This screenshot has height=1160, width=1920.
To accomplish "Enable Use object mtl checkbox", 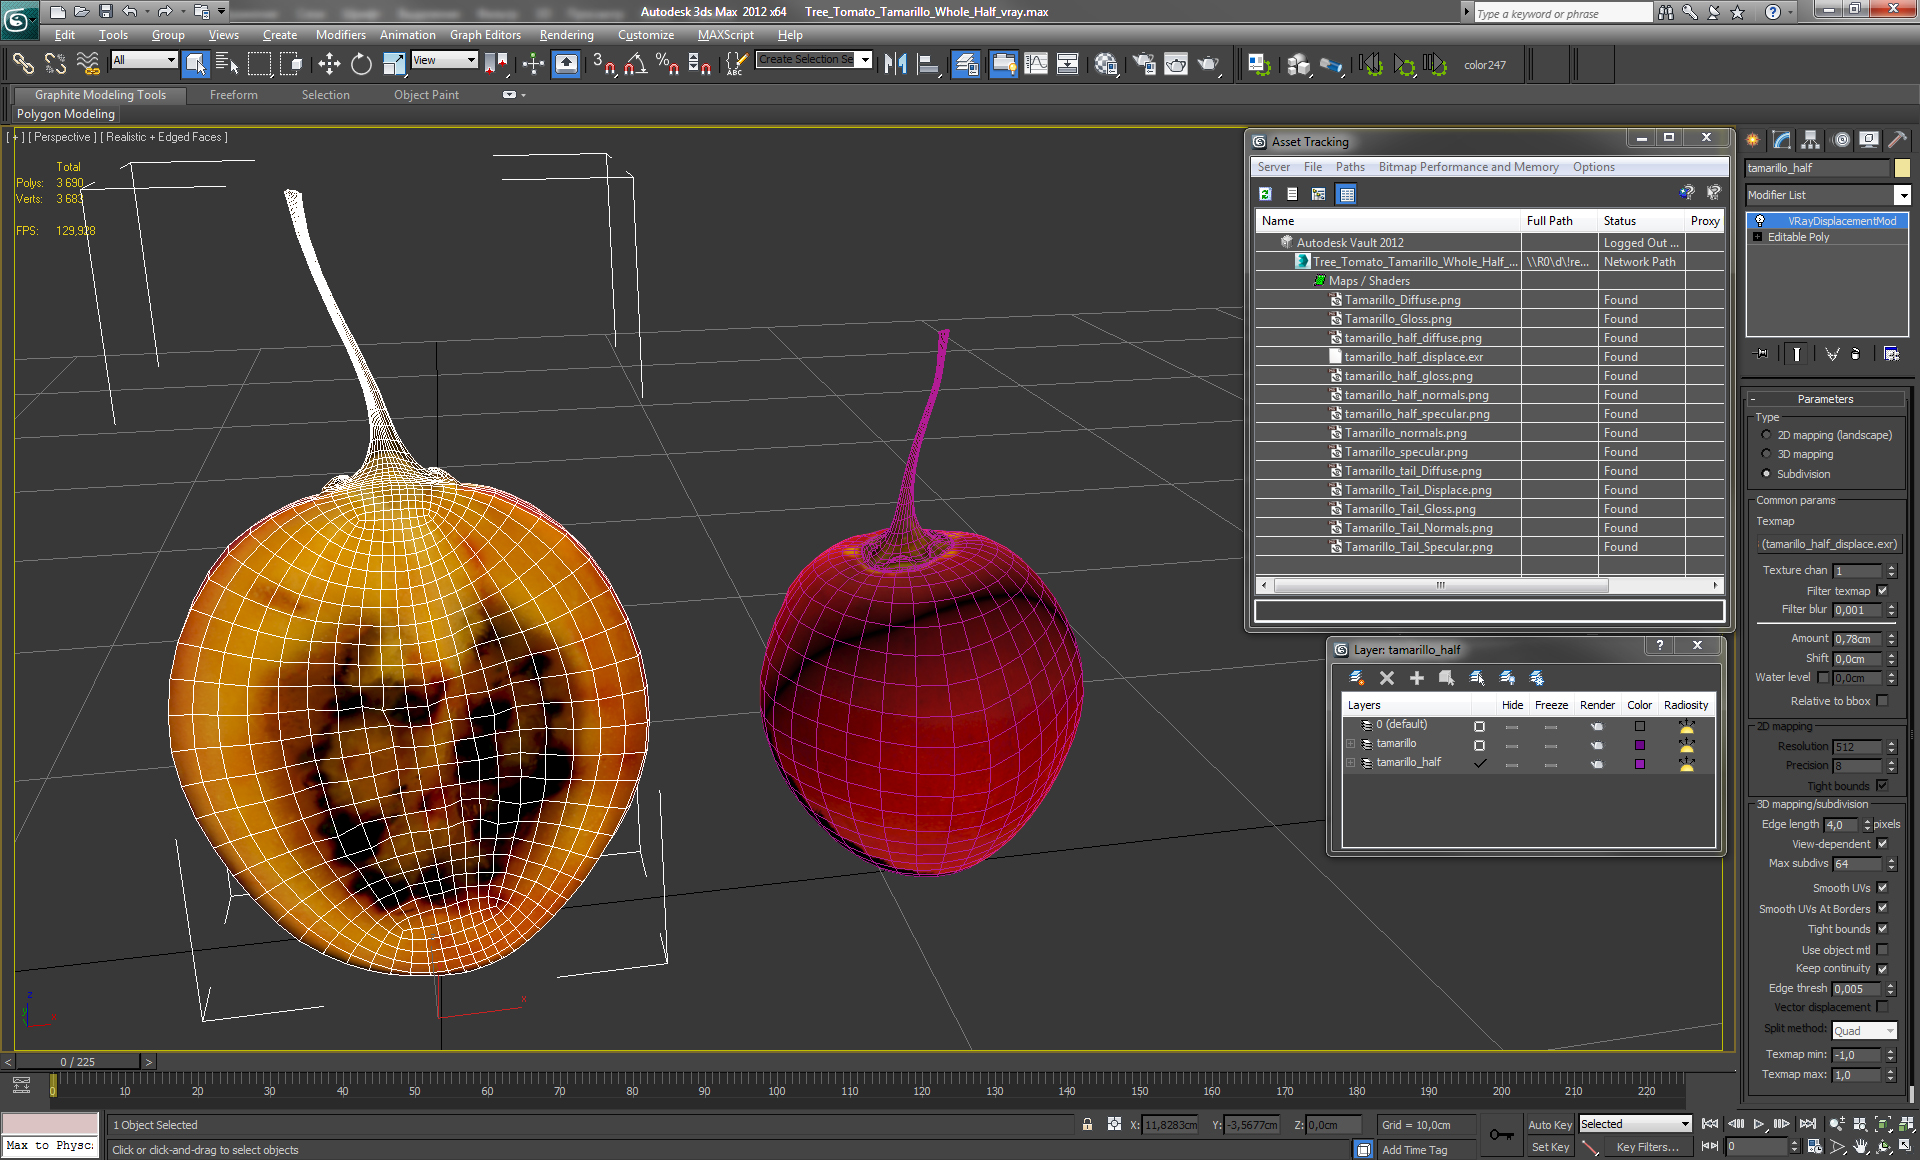I will pos(1882,950).
